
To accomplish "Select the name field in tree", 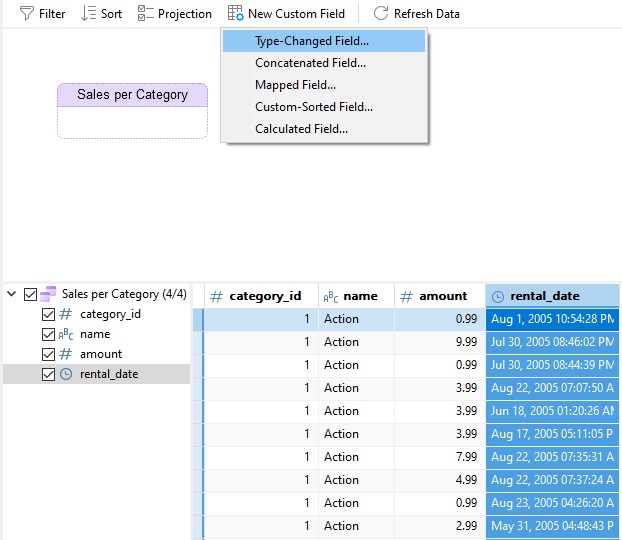I will tap(95, 334).
